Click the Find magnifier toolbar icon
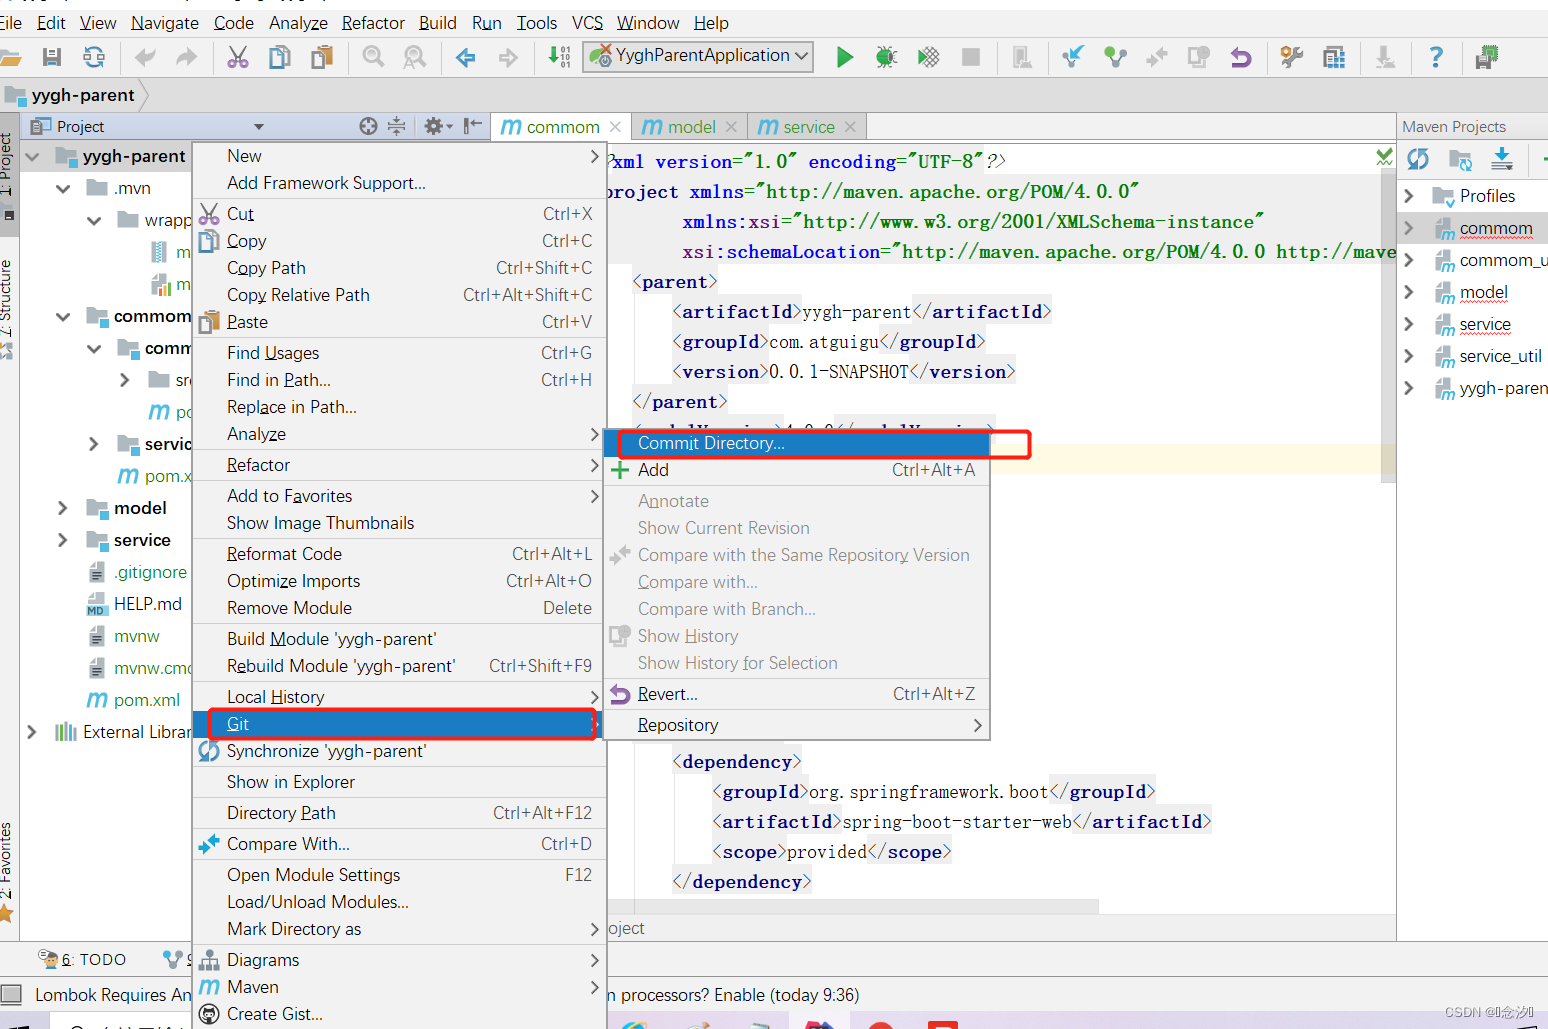Image resolution: width=1548 pixels, height=1029 pixels. (x=373, y=57)
